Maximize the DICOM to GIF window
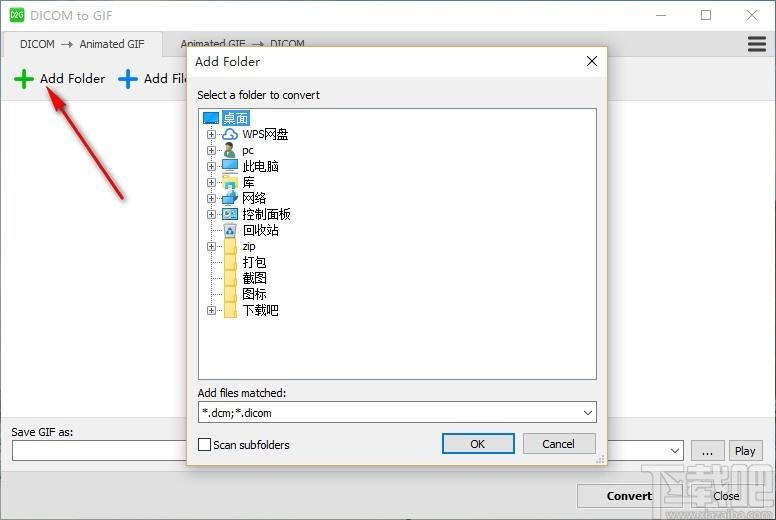Image resolution: width=776 pixels, height=520 pixels. [x=706, y=15]
